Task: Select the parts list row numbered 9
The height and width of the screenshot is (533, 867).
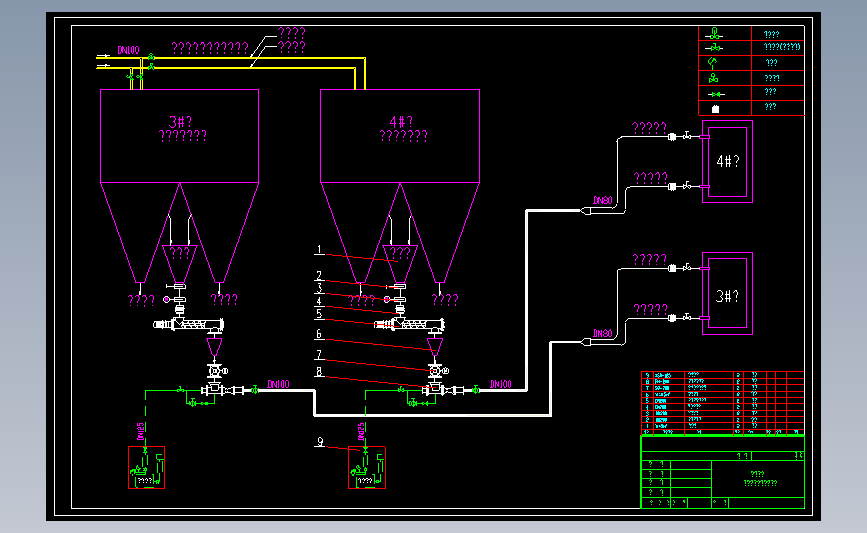Action: click(x=722, y=375)
